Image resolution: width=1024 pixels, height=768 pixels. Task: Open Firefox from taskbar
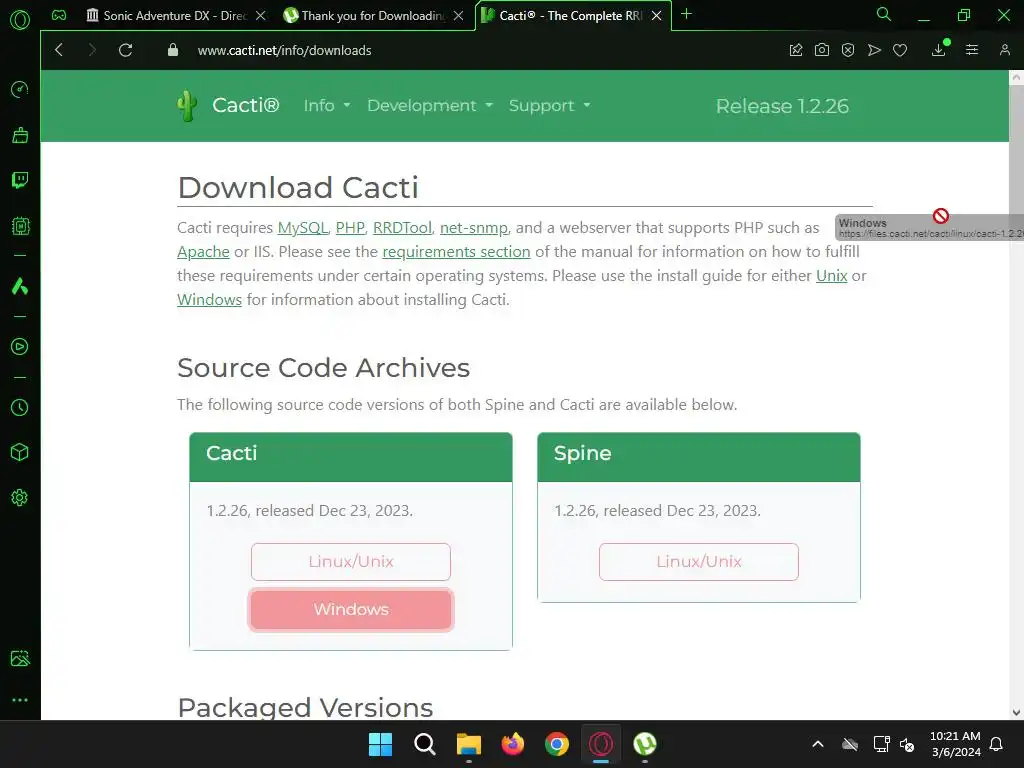(513, 744)
